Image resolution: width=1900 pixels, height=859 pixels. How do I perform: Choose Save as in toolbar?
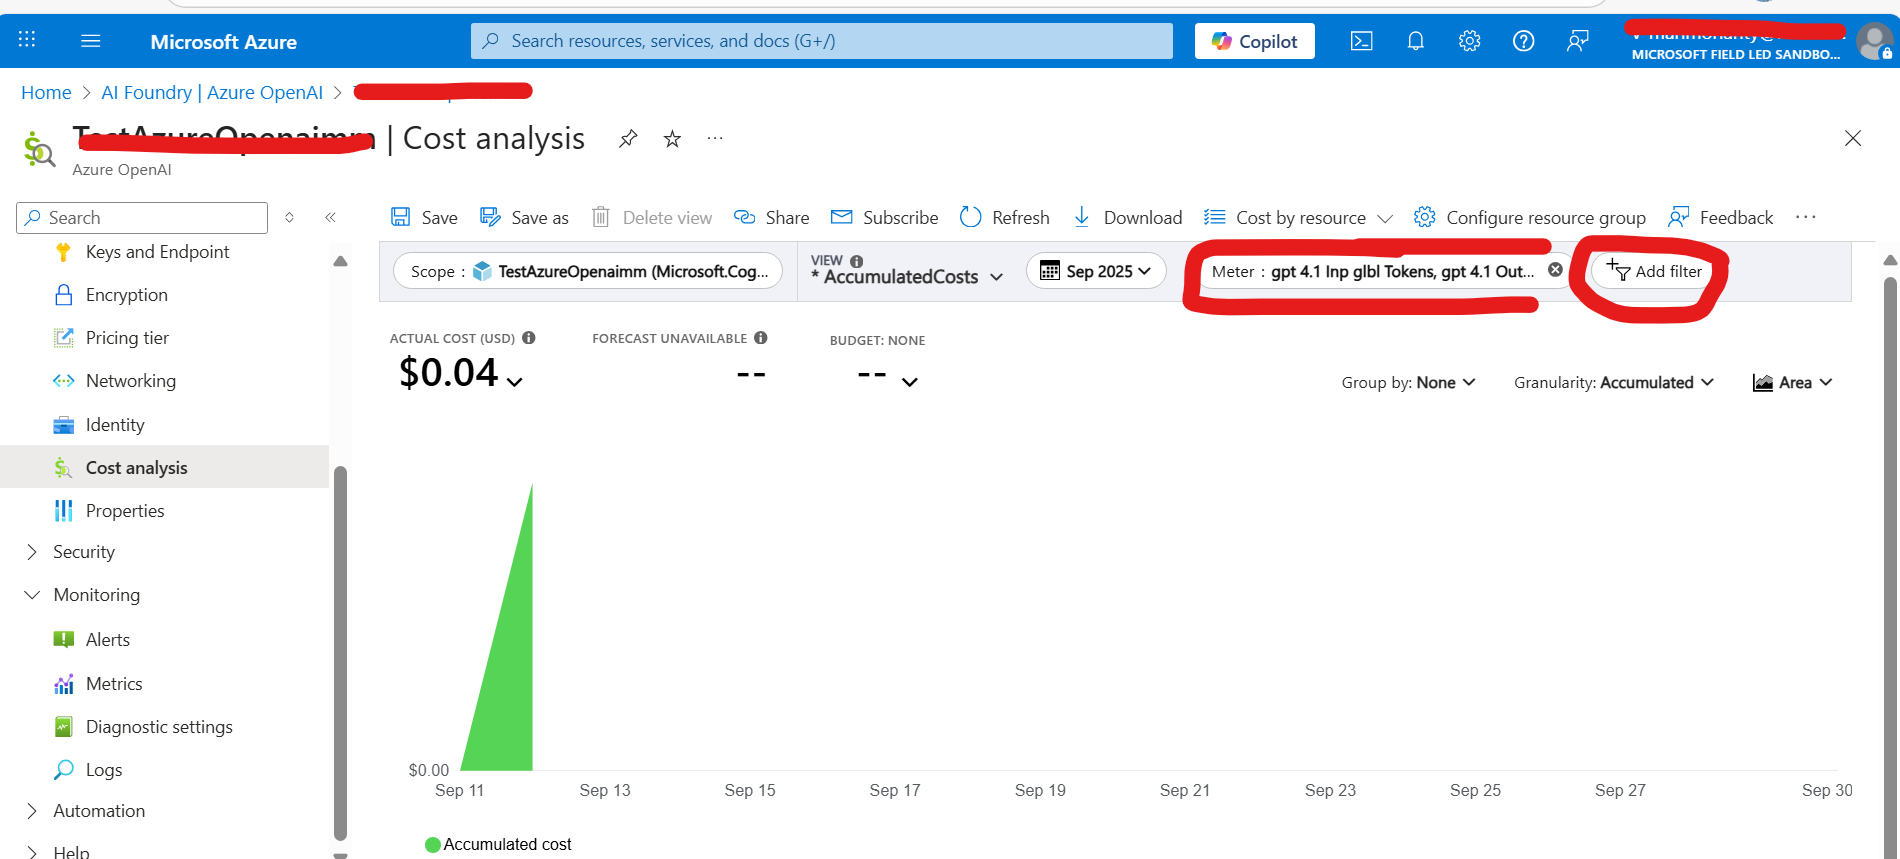(524, 217)
